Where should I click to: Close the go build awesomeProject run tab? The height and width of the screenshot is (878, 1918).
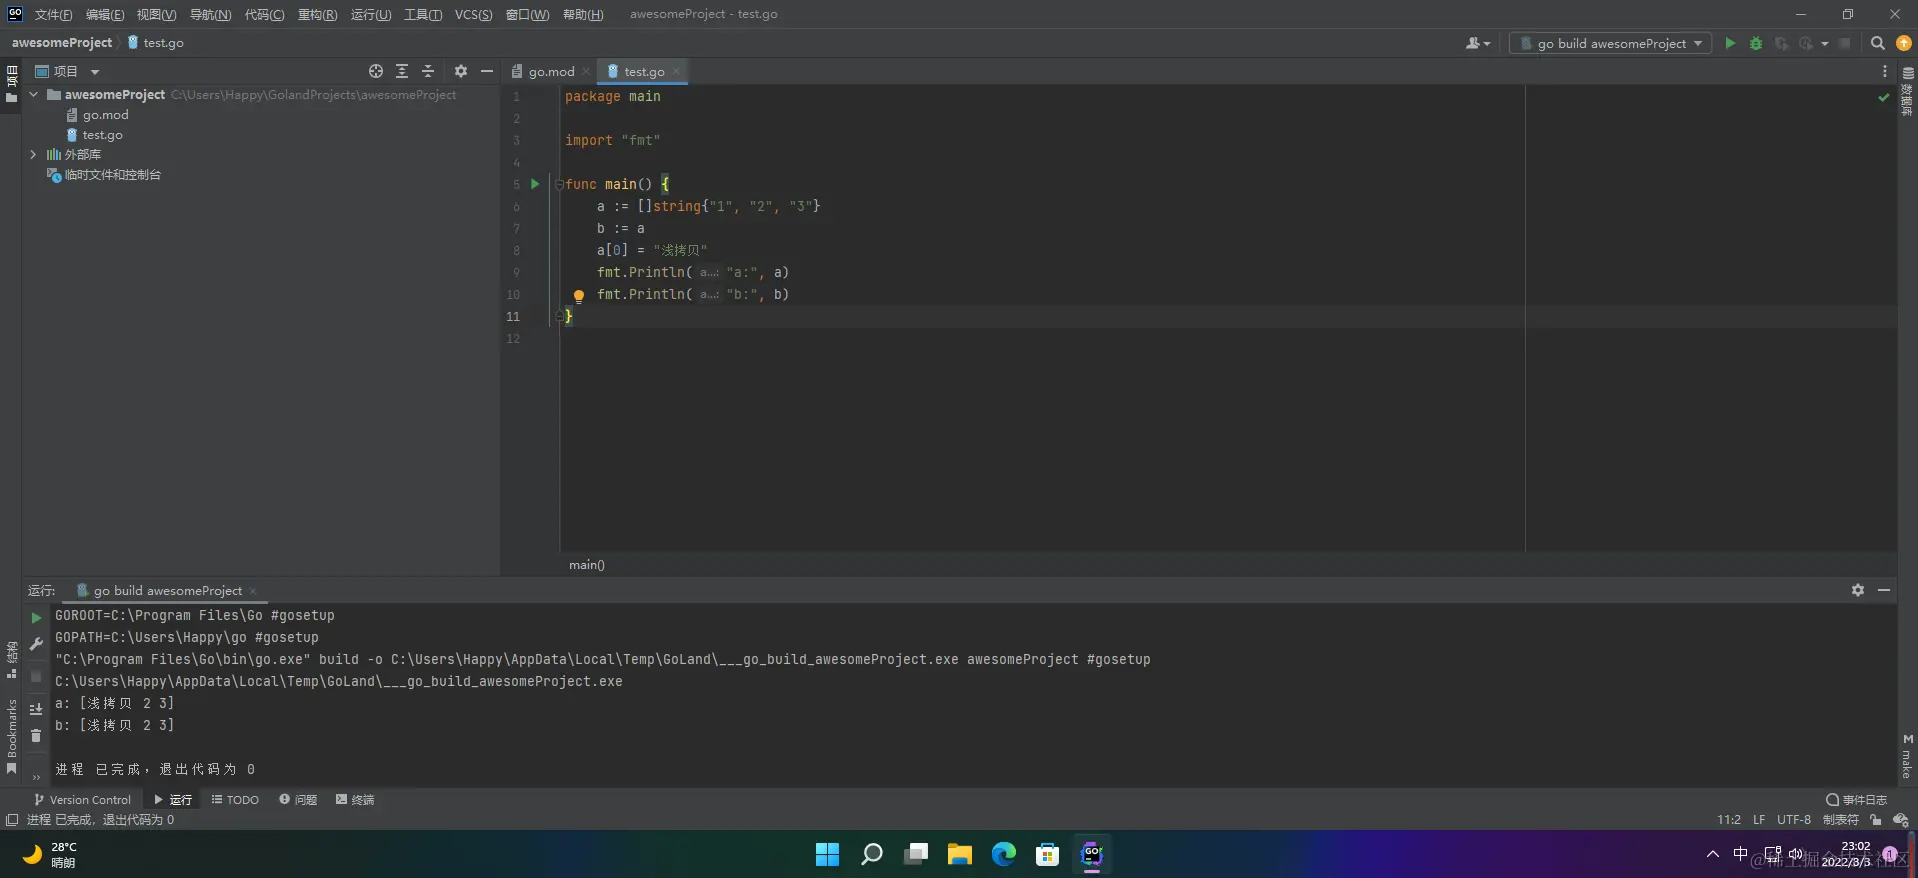[253, 591]
